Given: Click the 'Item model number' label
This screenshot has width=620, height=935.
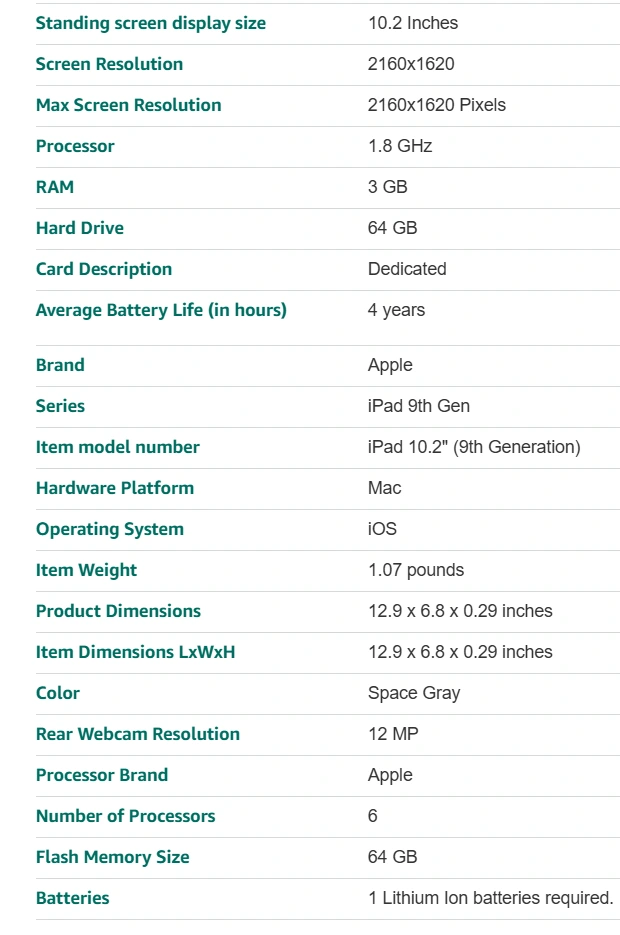Looking at the screenshot, I should tap(117, 447).
